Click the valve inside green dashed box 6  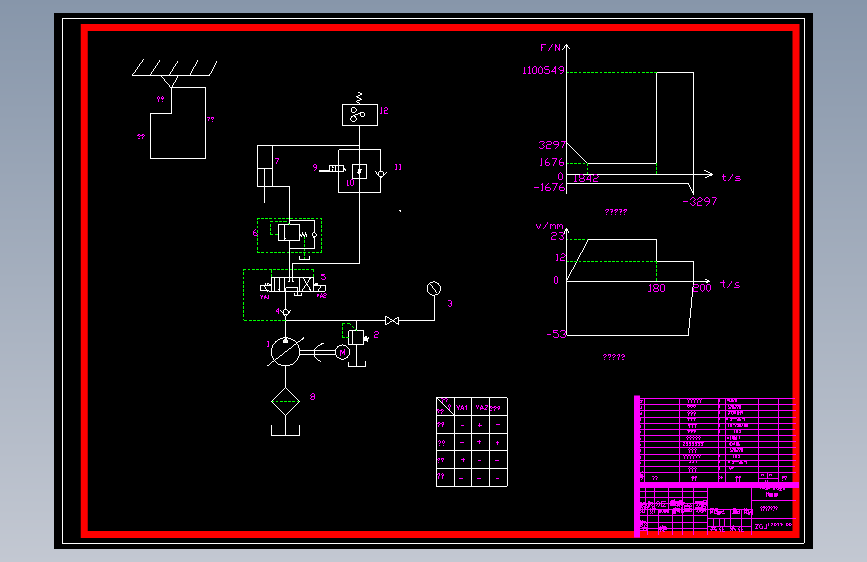pos(289,232)
